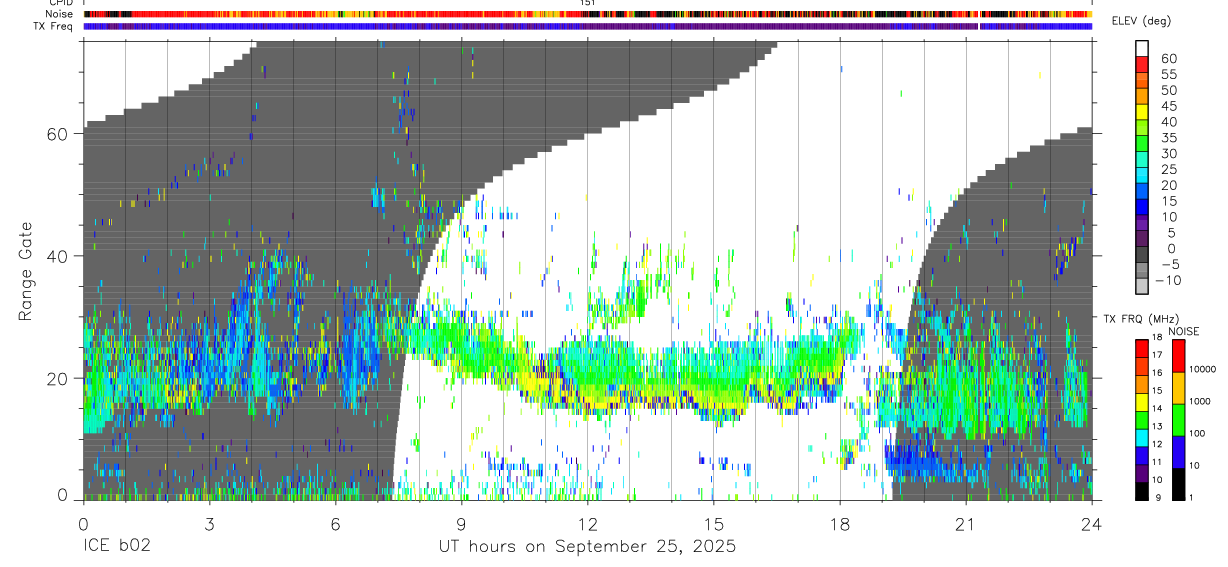This screenshot has height=567, width=1228.
Task: Click the blue TX Freq strip above the plot
Action: pyautogui.click(x=587, y=26)
